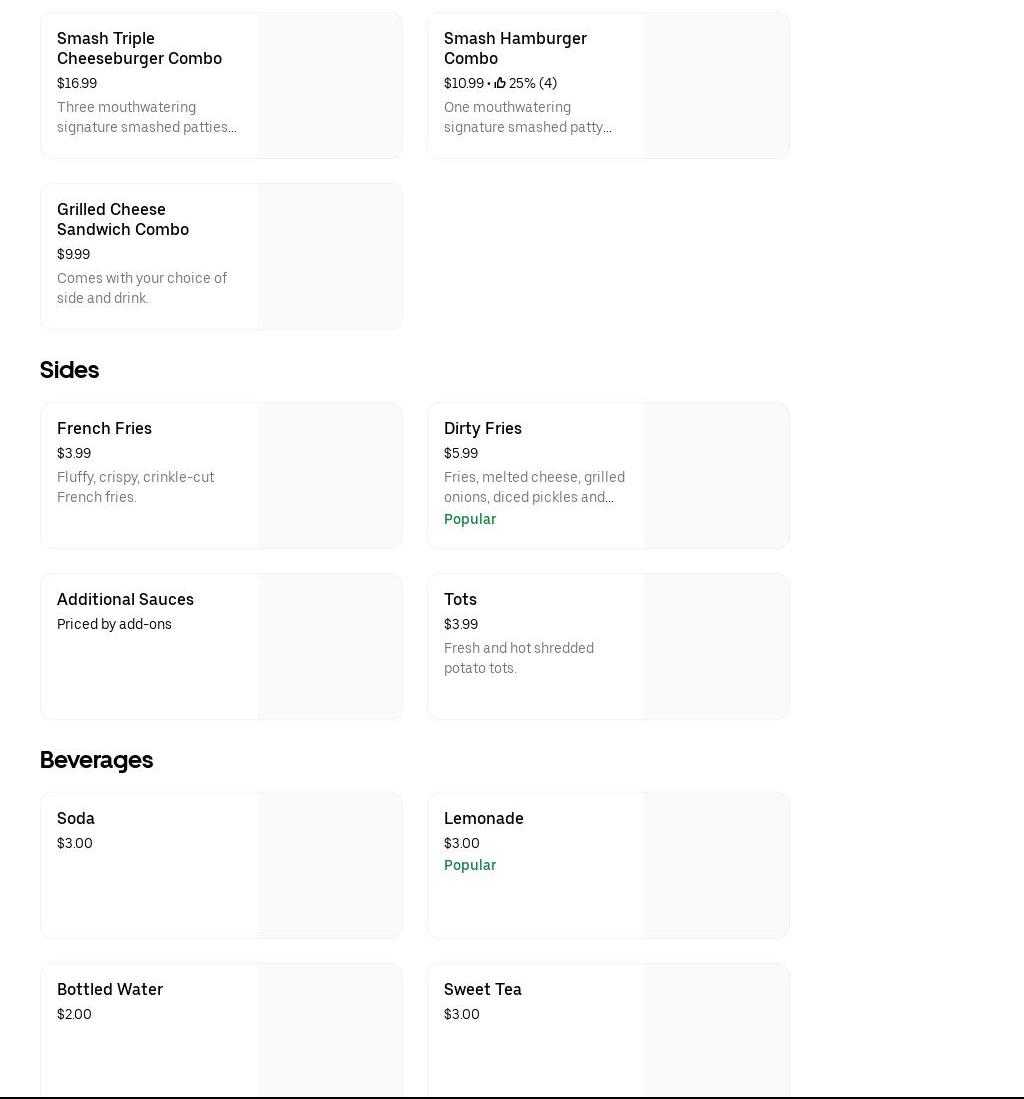
Task: Click the French Fries image placeholder
Action: 329,476
